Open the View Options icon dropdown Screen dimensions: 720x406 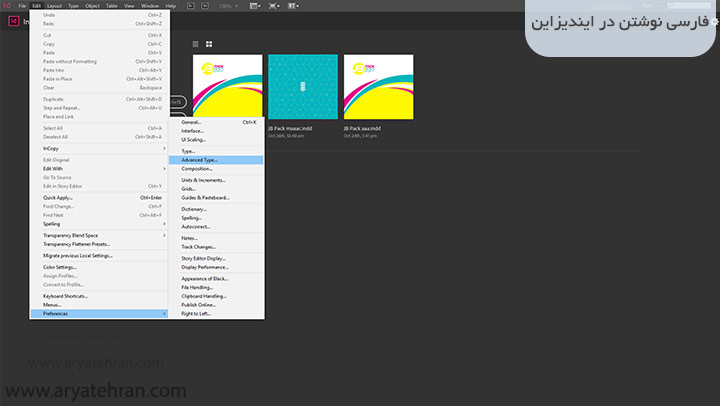pyautogui.click(x=256, y=6)
